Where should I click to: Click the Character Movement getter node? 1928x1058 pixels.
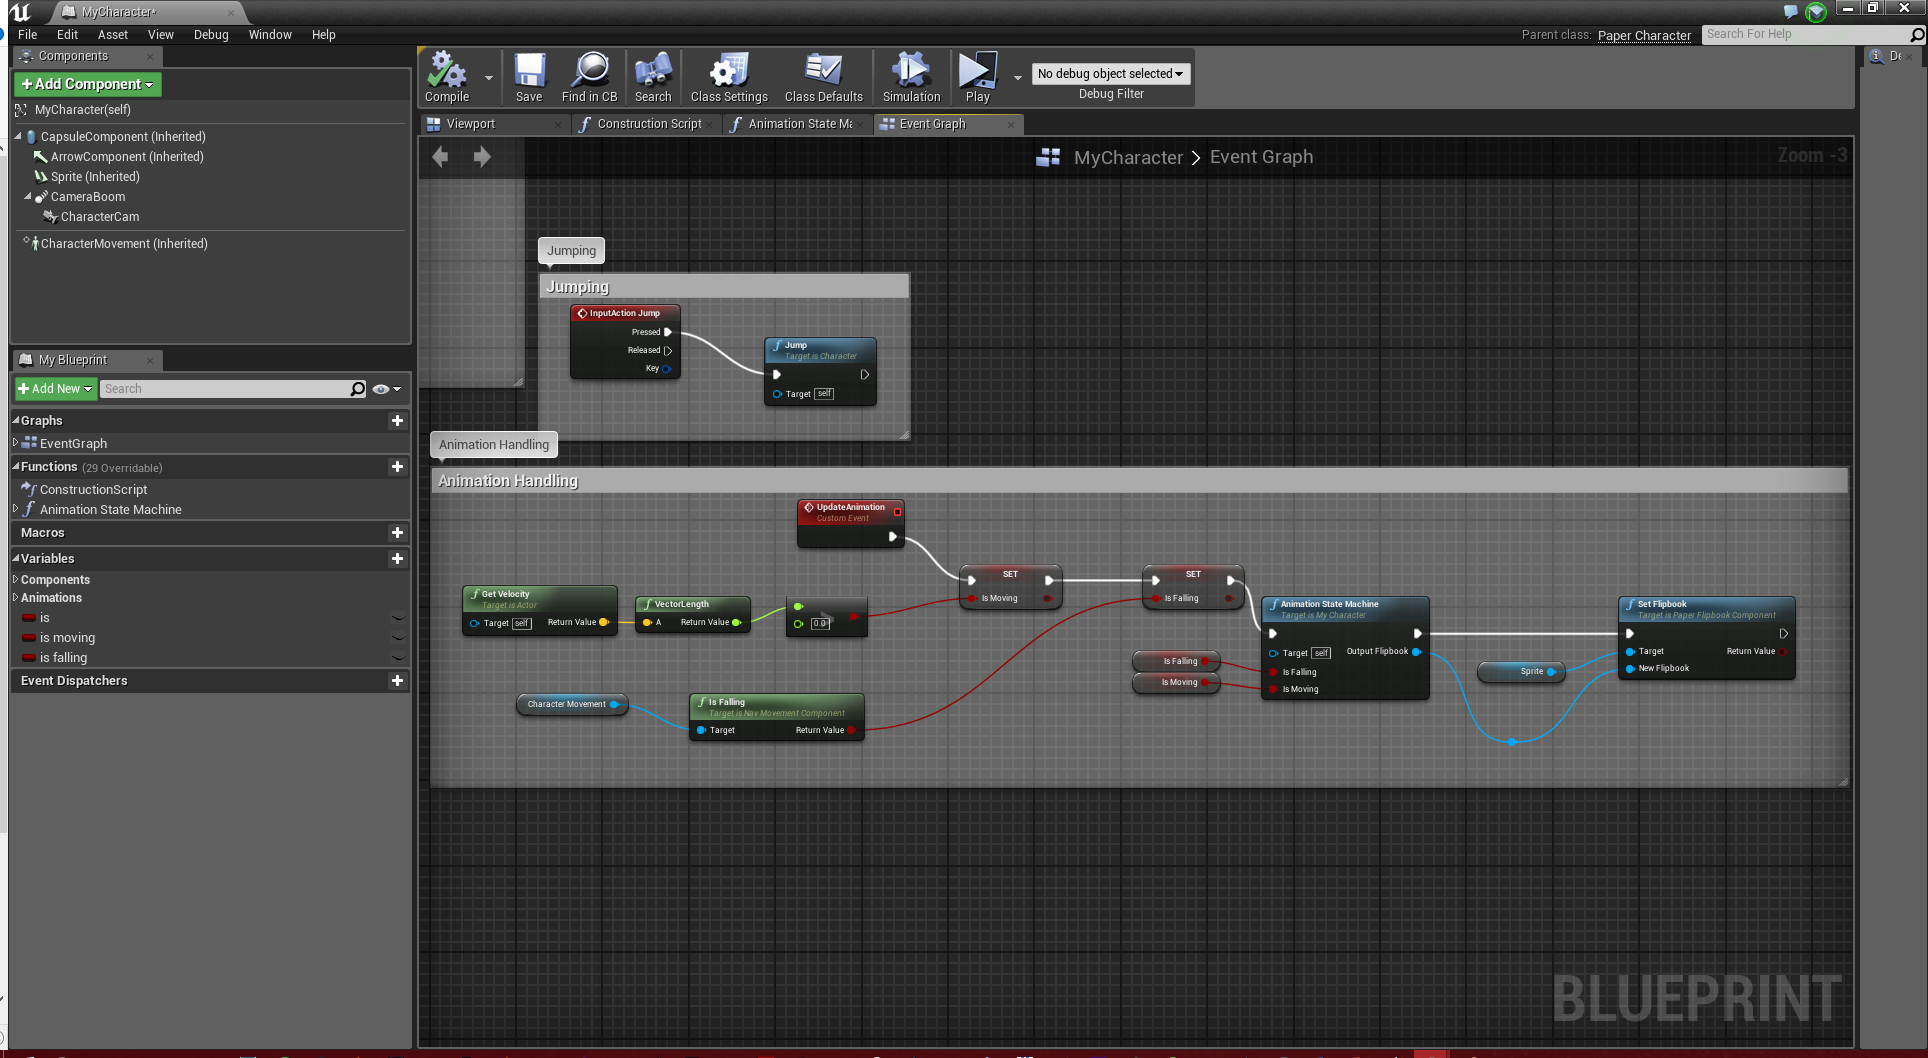pos(572,704)
